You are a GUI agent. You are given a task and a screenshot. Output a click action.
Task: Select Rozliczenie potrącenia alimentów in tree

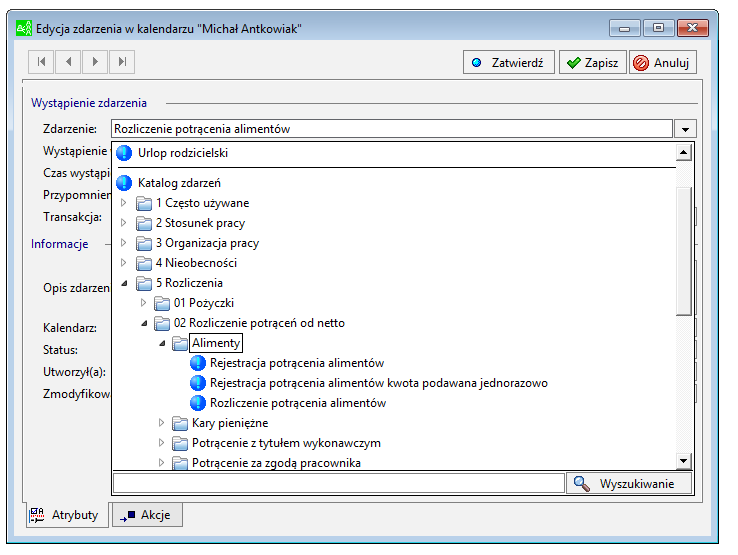[x=298, y=403]
